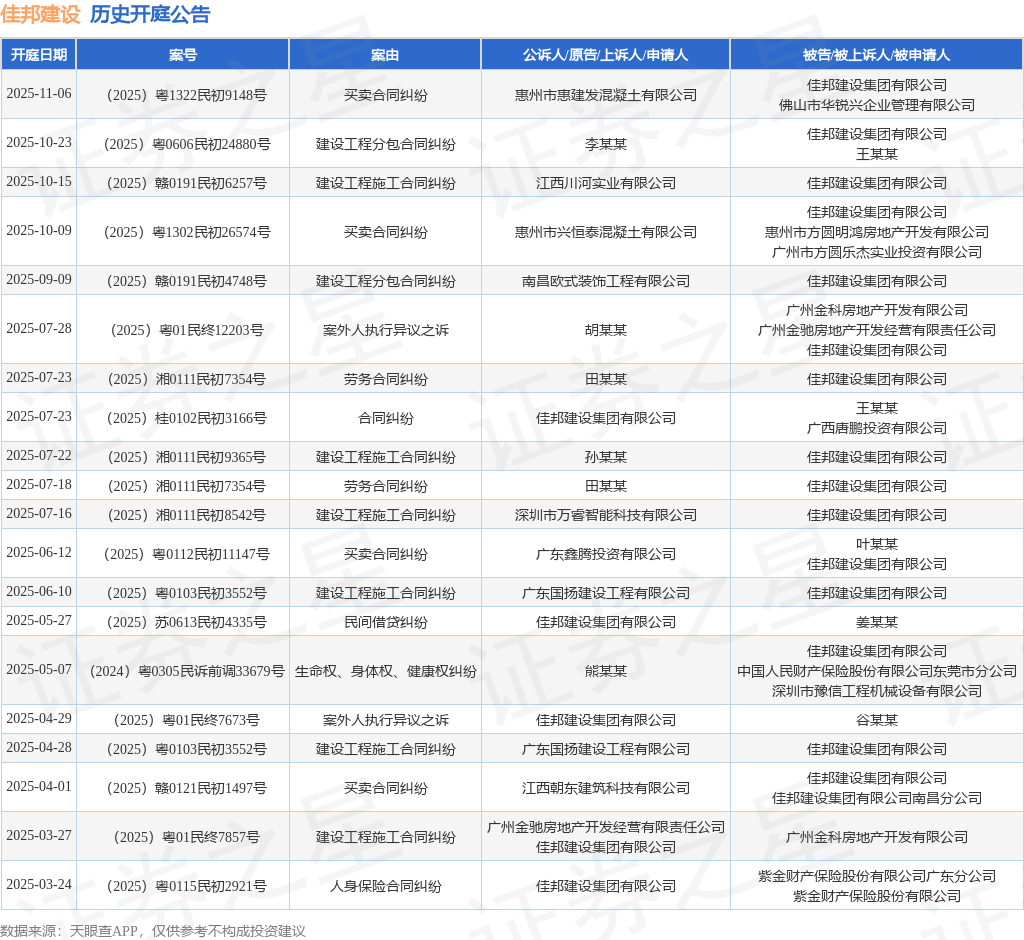Click plaintiff 深圳市万睿智能科技有限公司
This screenshot has height=940, width=1024.
pos(605,515)
